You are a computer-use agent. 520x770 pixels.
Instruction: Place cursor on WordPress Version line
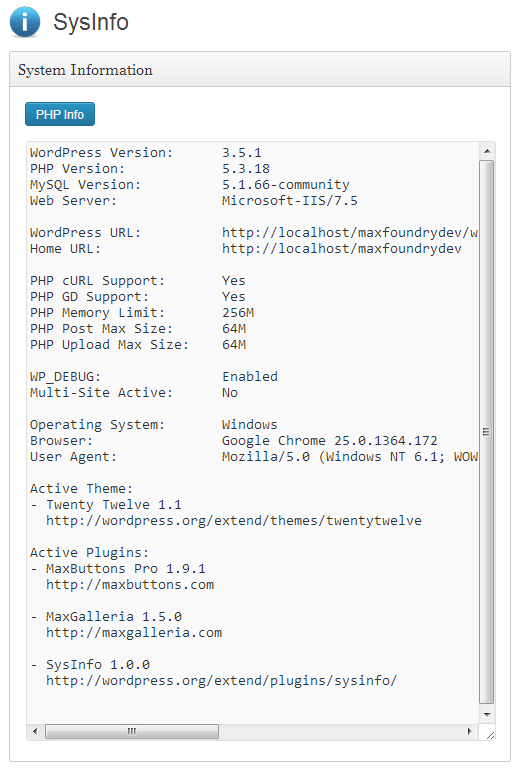click(146, 153)
